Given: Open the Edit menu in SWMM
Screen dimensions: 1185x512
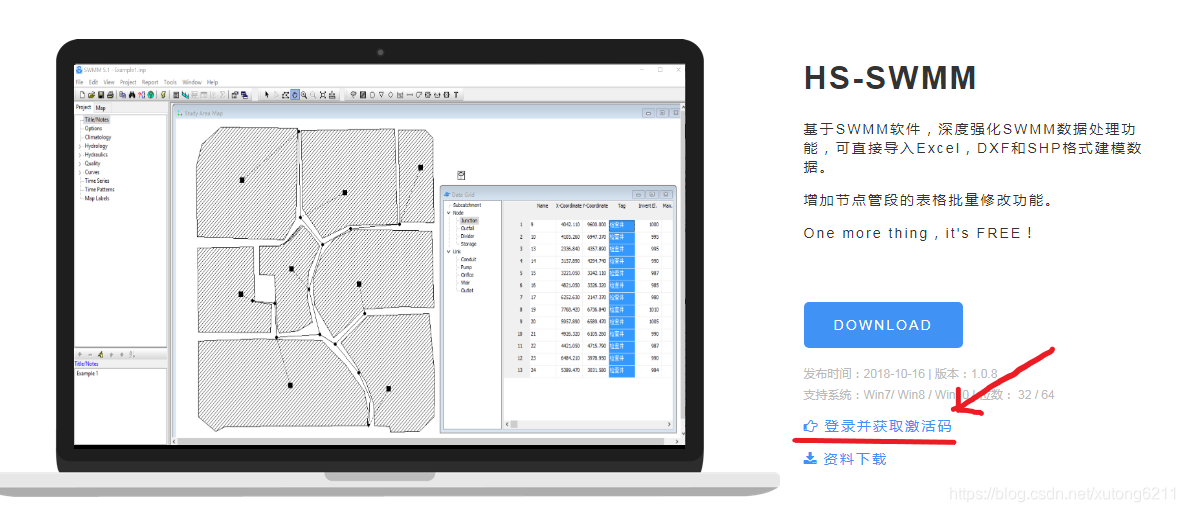Looking at the screenshot, I should point(93,82).
